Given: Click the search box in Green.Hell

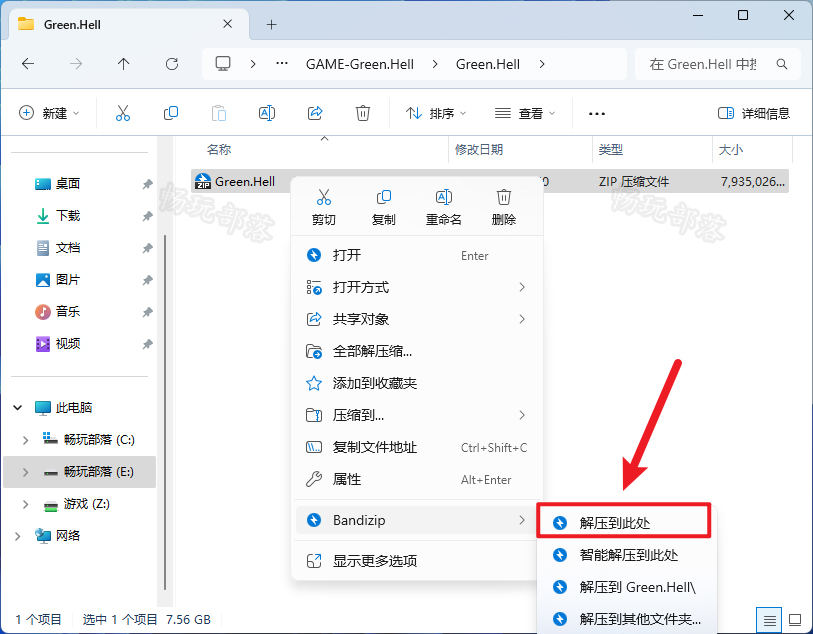Looking at the screenshot, I should (718, 64).
